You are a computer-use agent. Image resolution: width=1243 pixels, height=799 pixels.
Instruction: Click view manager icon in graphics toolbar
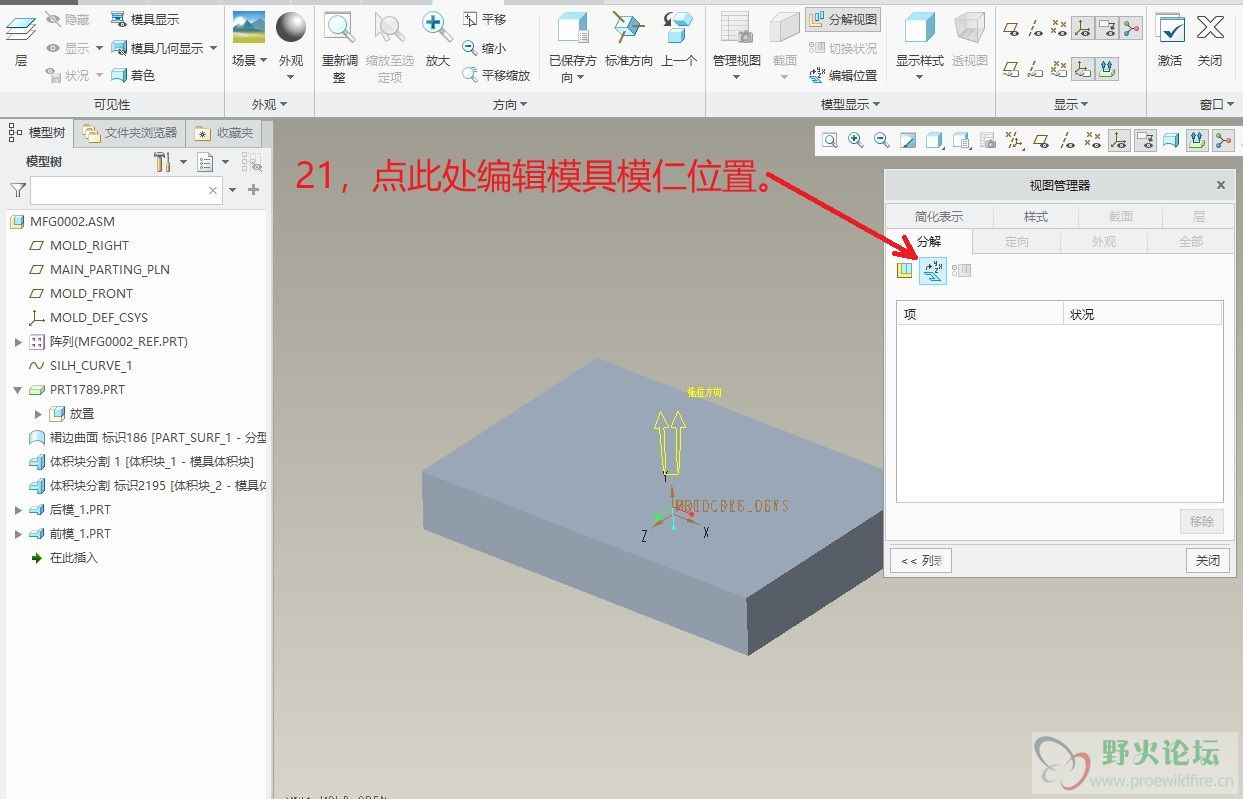[x=987, y=141]
